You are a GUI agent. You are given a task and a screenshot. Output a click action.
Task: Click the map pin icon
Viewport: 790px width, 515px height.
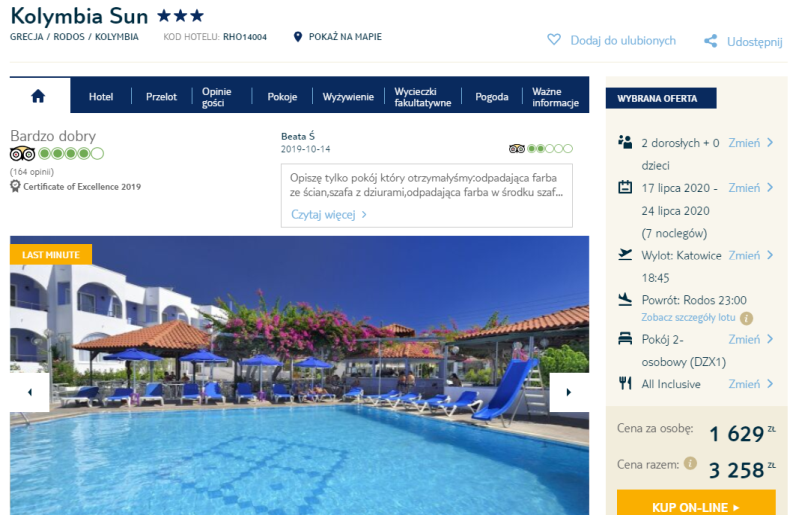[298, 37]
